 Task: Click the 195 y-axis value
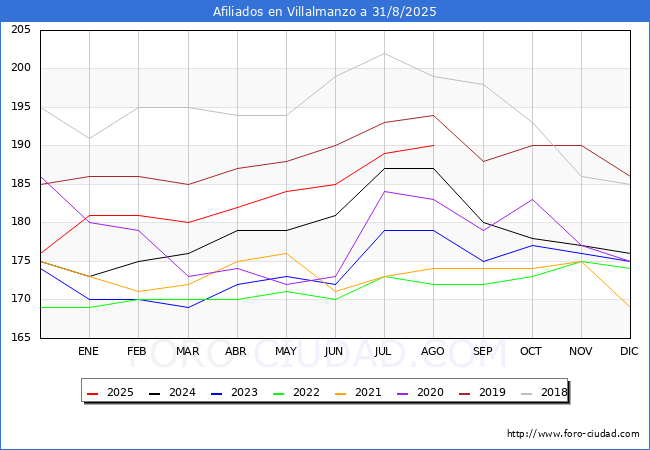pos(21,106)
